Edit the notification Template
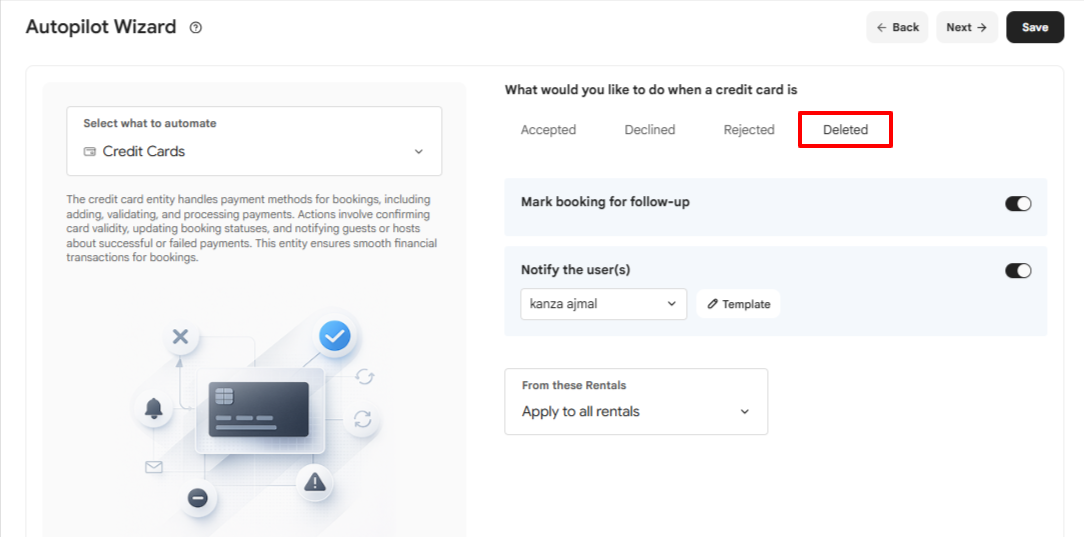 [x=738, y=304]
